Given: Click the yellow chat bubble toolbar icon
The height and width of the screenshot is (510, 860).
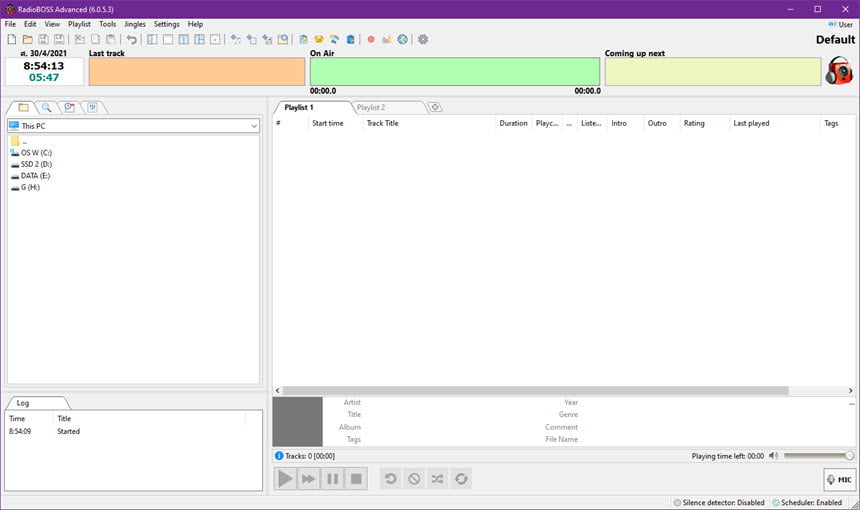Looking at the screenshot, I should 319,39.
